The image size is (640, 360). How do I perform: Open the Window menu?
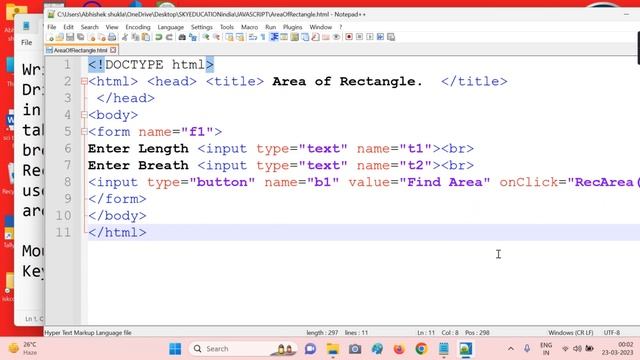pyautogui.click(x=320, y=27)
